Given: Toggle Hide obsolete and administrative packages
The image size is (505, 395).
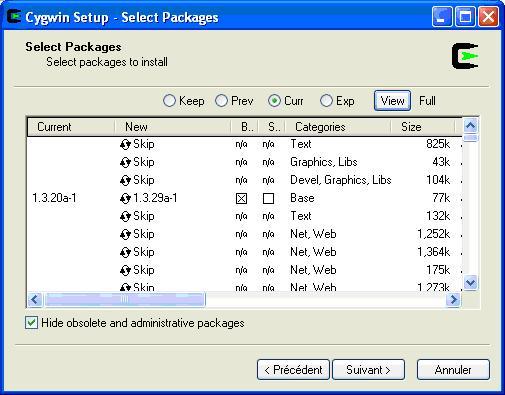Looking at the screenshot, I should 31,323.
